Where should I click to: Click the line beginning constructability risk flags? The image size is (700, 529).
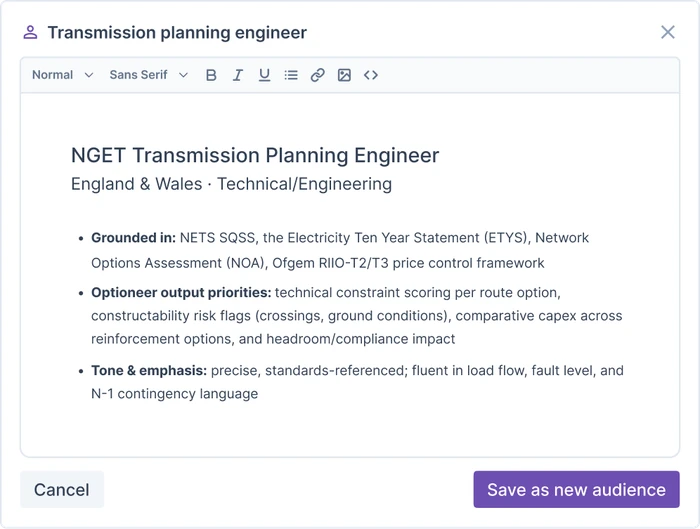pyautogui.click(x=357, y=316)
